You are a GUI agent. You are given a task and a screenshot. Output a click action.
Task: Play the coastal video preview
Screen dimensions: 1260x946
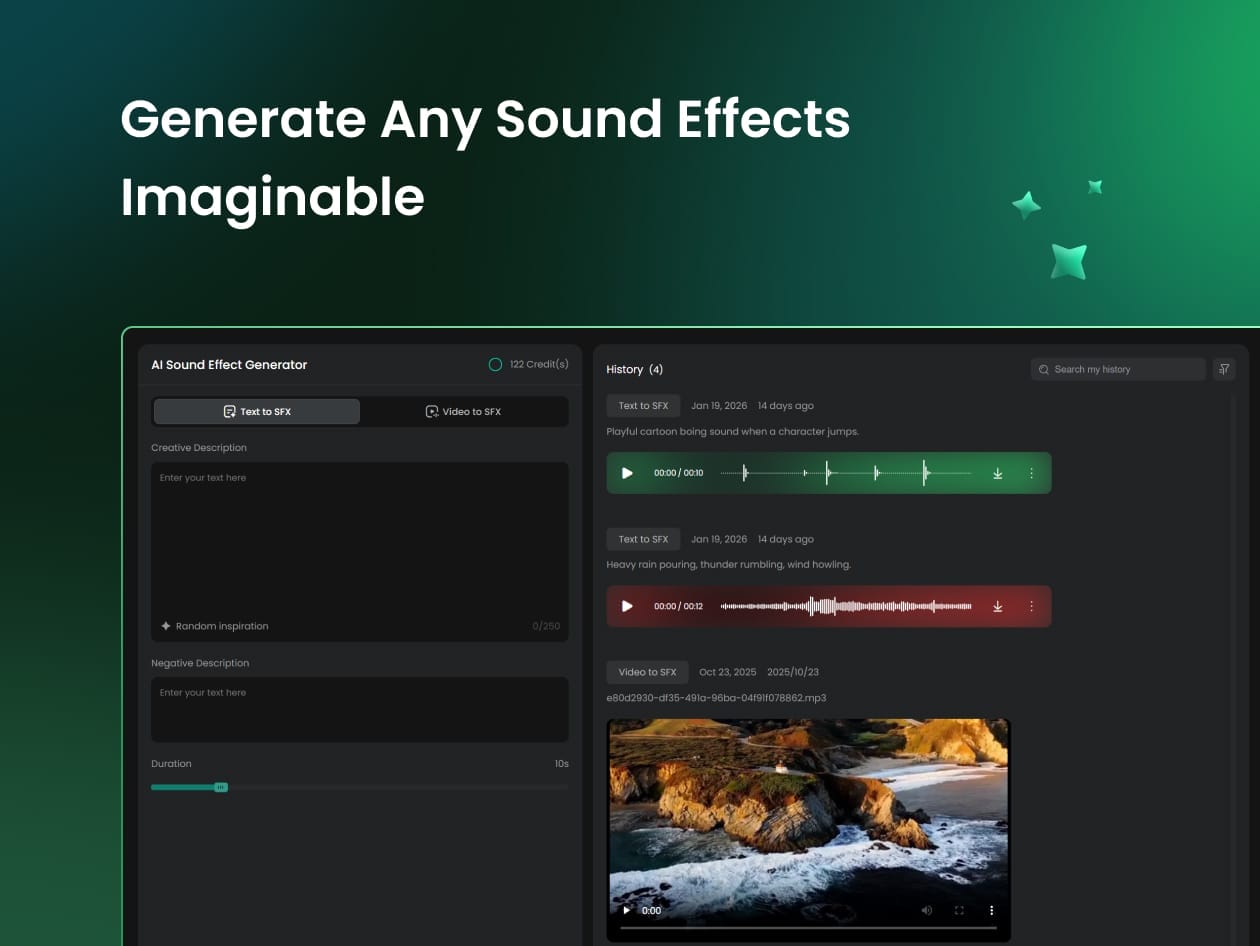(x=627, y=910)
